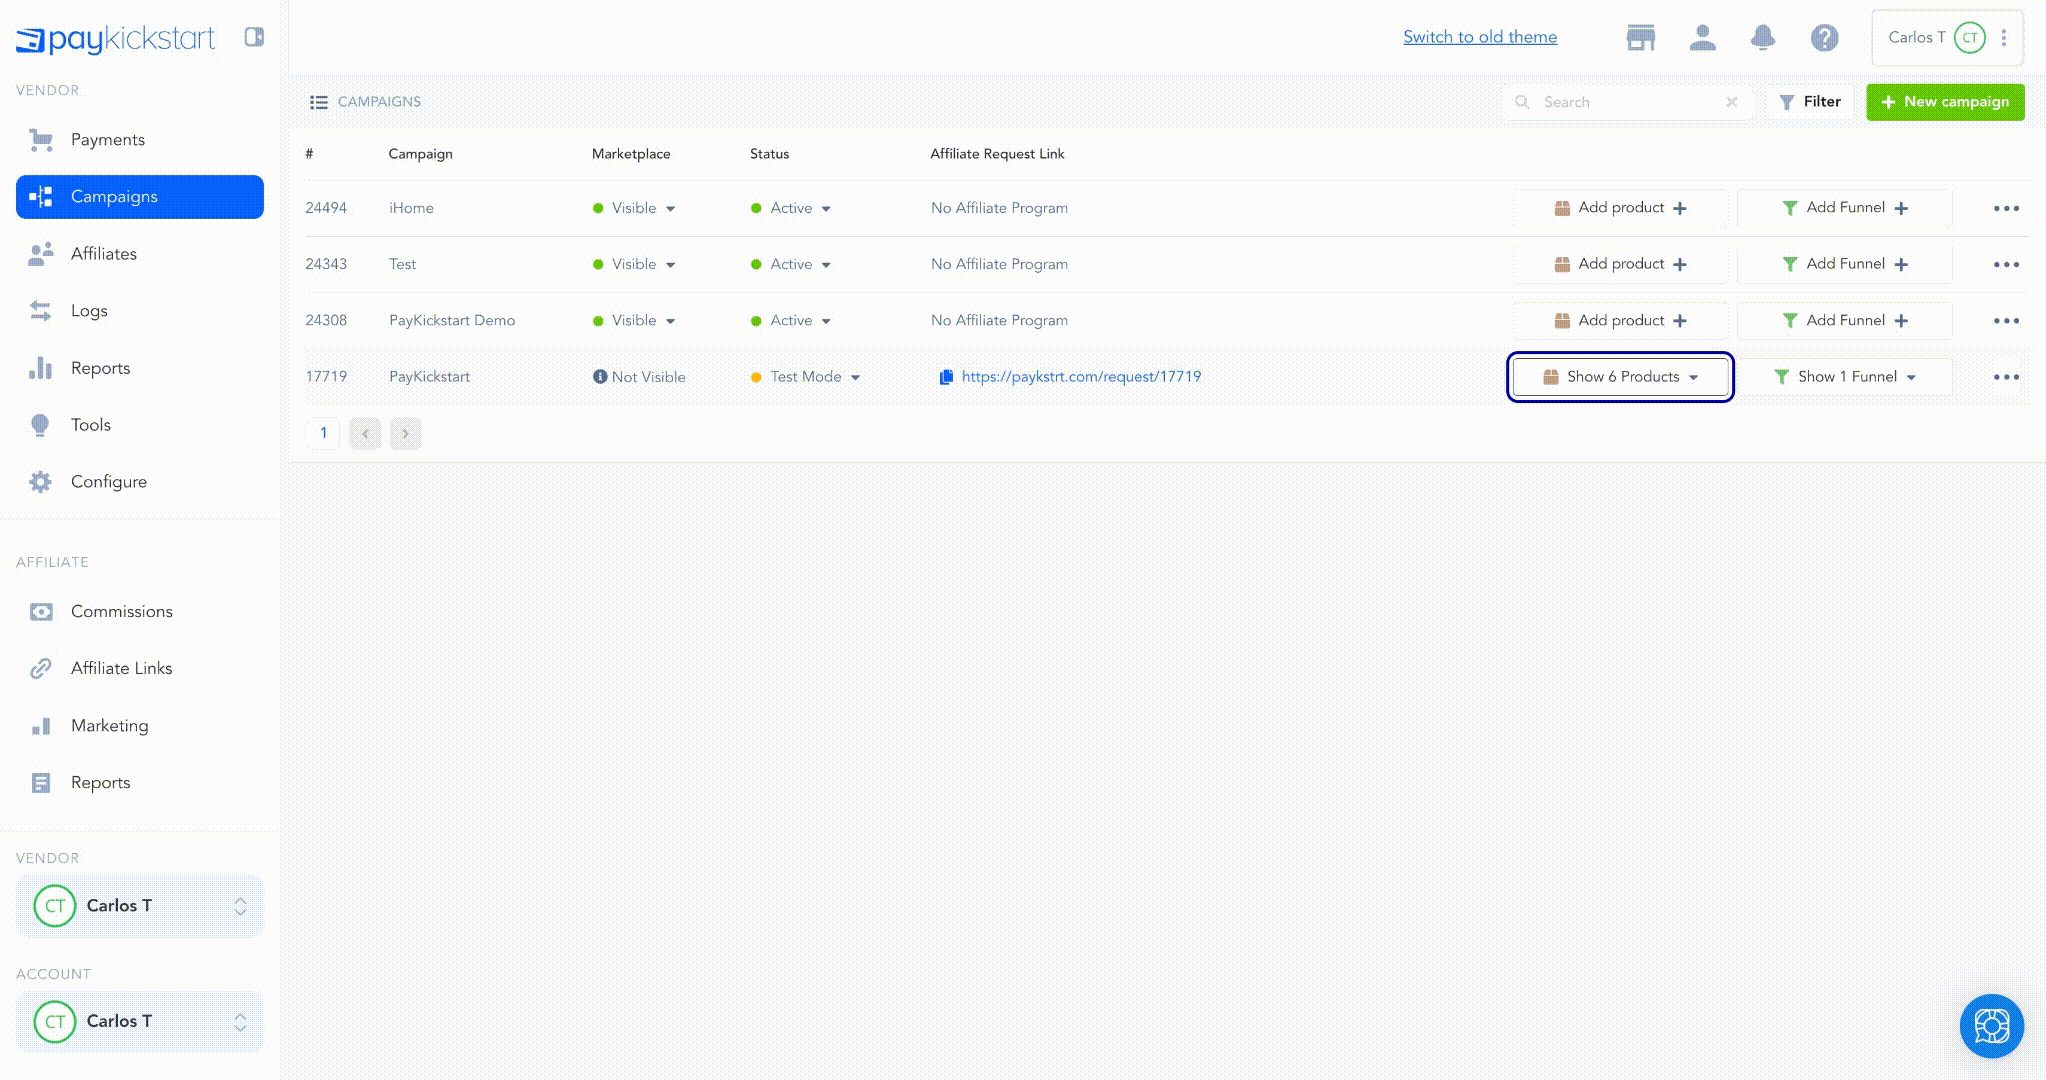Open Campaigns in the vendor menu

140,197
